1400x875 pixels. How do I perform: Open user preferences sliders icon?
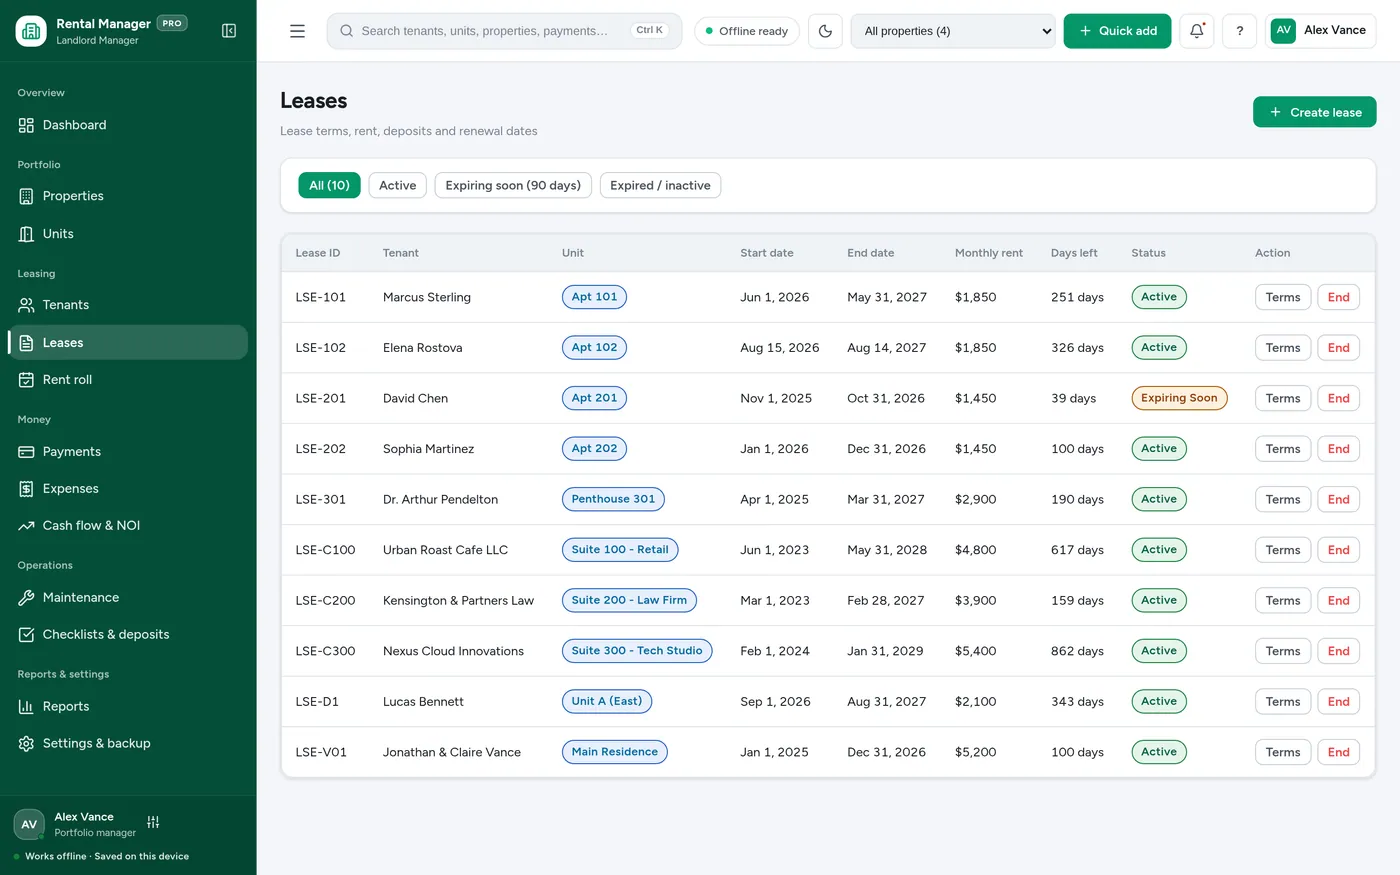click(x=153, y=822)
